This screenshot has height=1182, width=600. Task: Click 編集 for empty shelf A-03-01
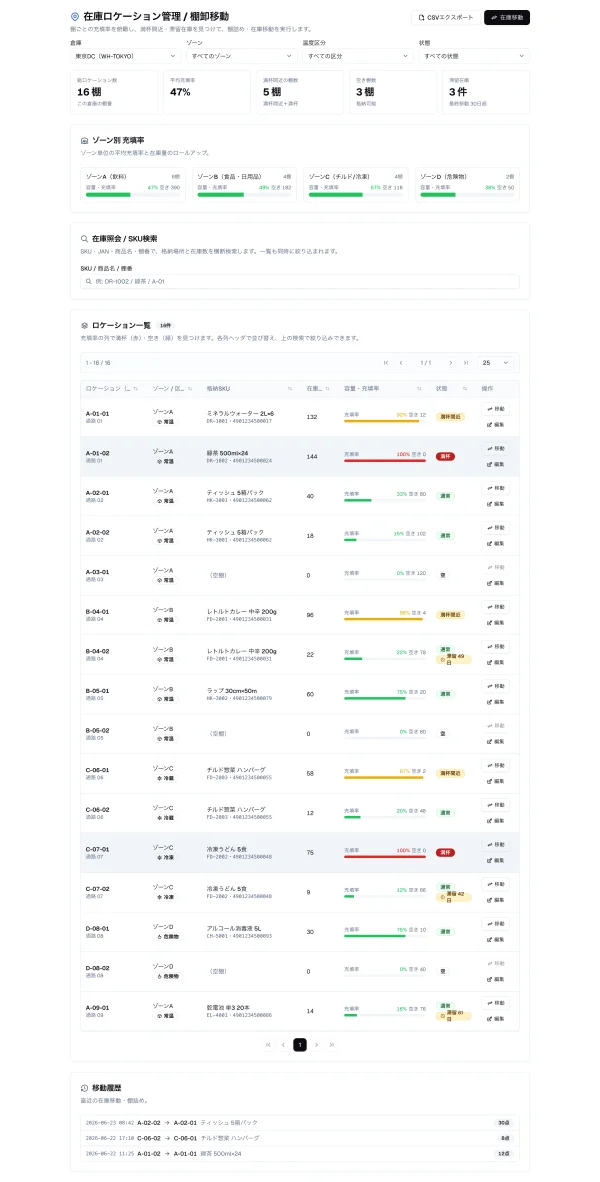[496, 583]
